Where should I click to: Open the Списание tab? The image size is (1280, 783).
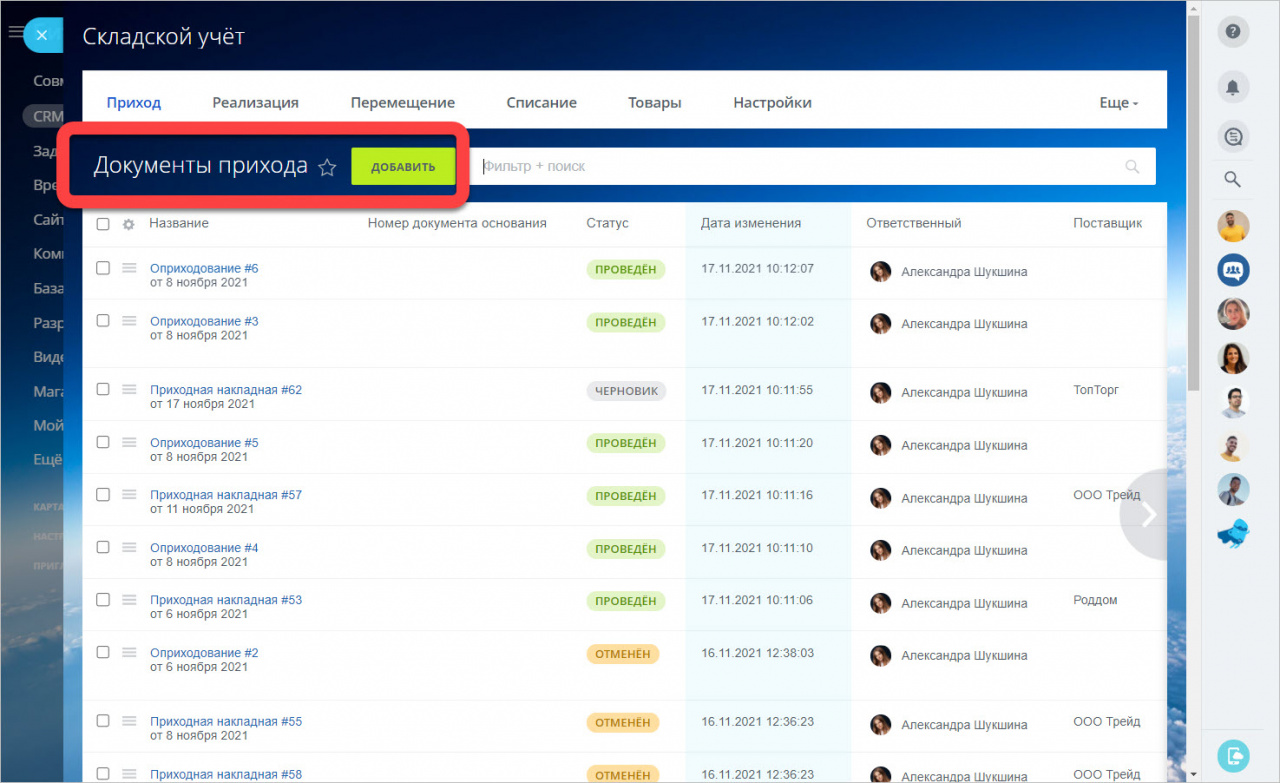point(541,103)
